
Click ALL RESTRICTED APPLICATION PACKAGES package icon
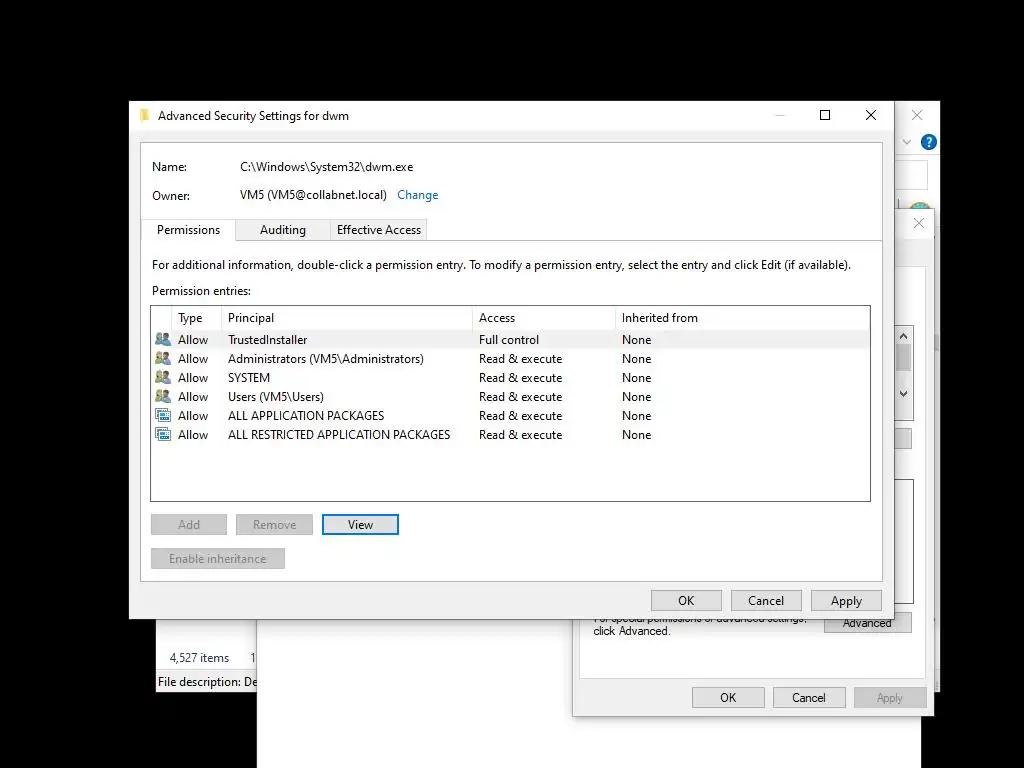[163, 434]
